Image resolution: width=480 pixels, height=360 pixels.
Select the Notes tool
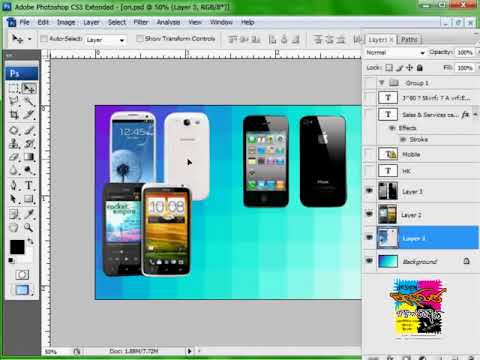click(x=13, y=214)
